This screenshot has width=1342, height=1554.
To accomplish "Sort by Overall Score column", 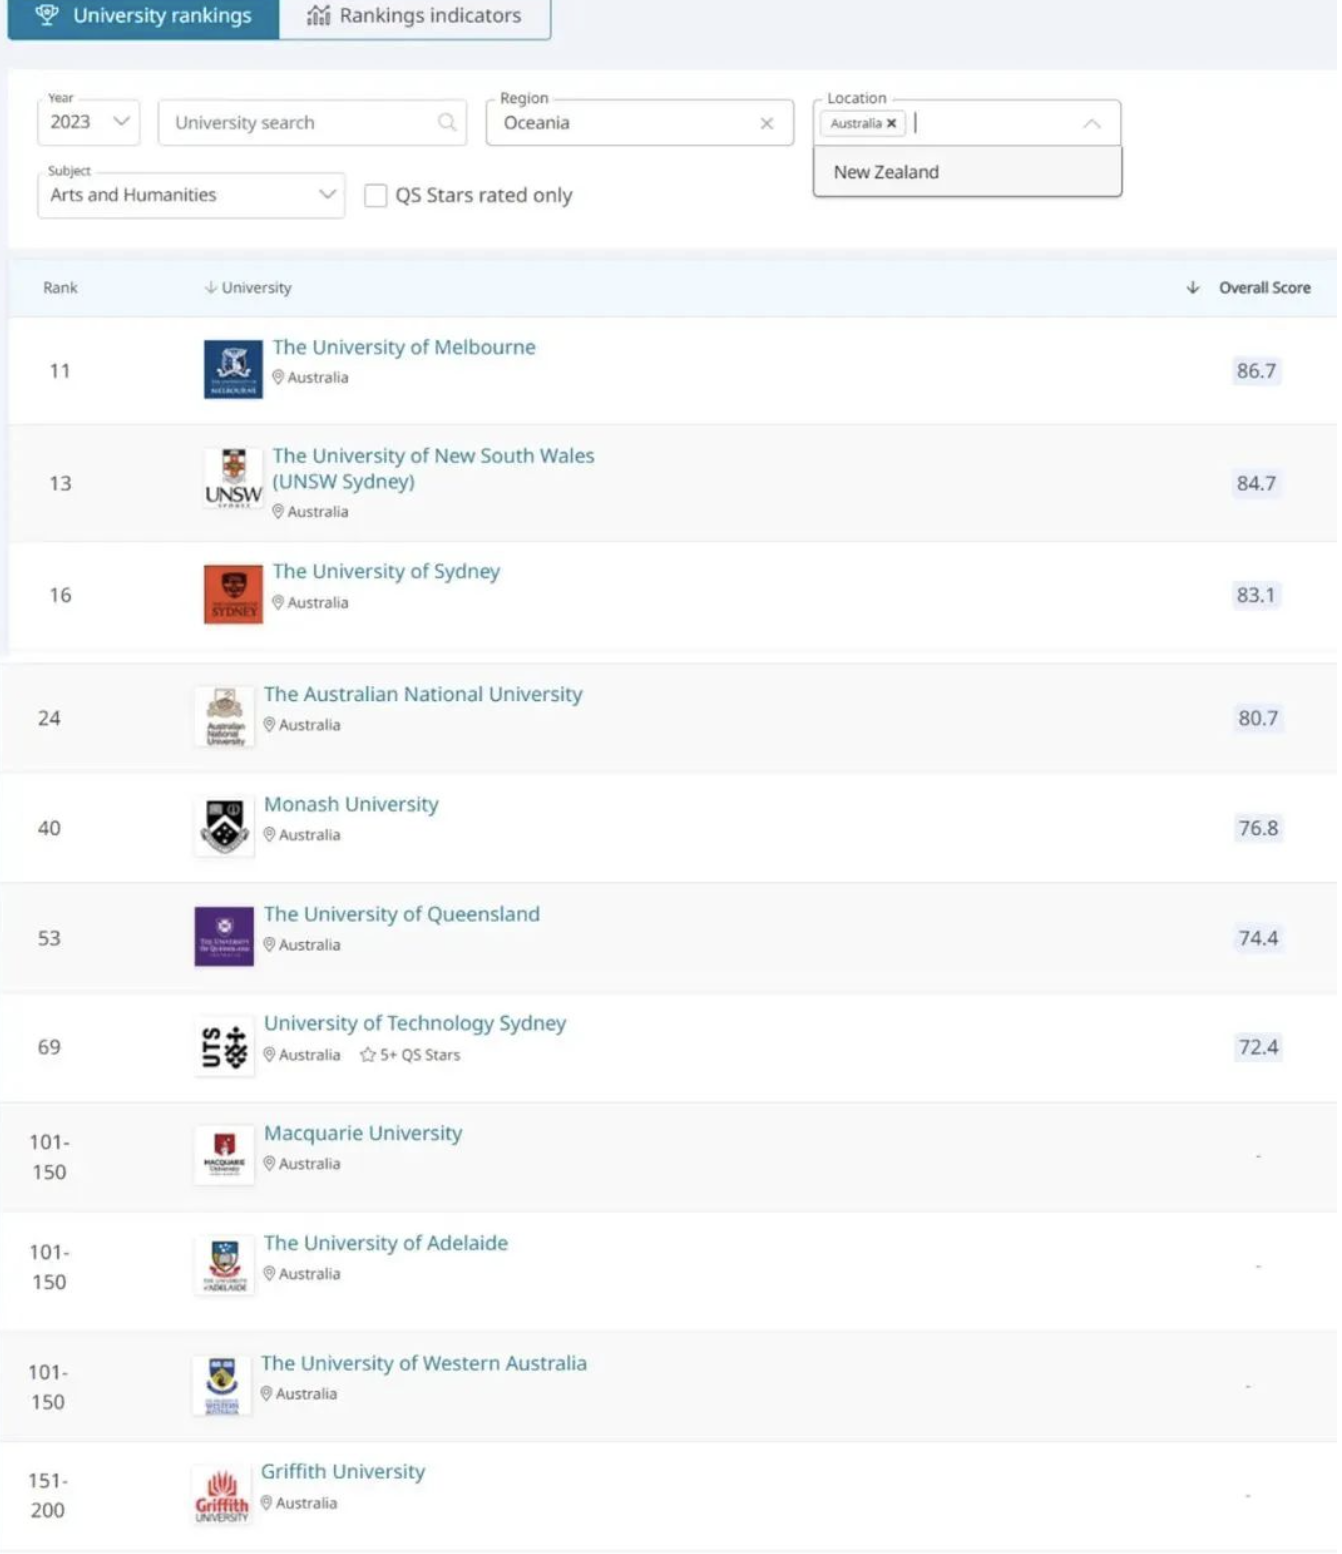I will click(x=1262, y=288).
